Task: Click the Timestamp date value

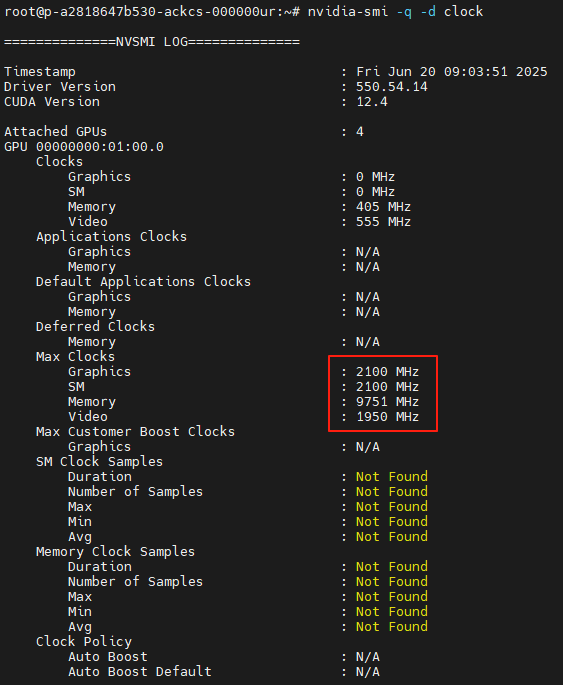Action: pos(452,72)
